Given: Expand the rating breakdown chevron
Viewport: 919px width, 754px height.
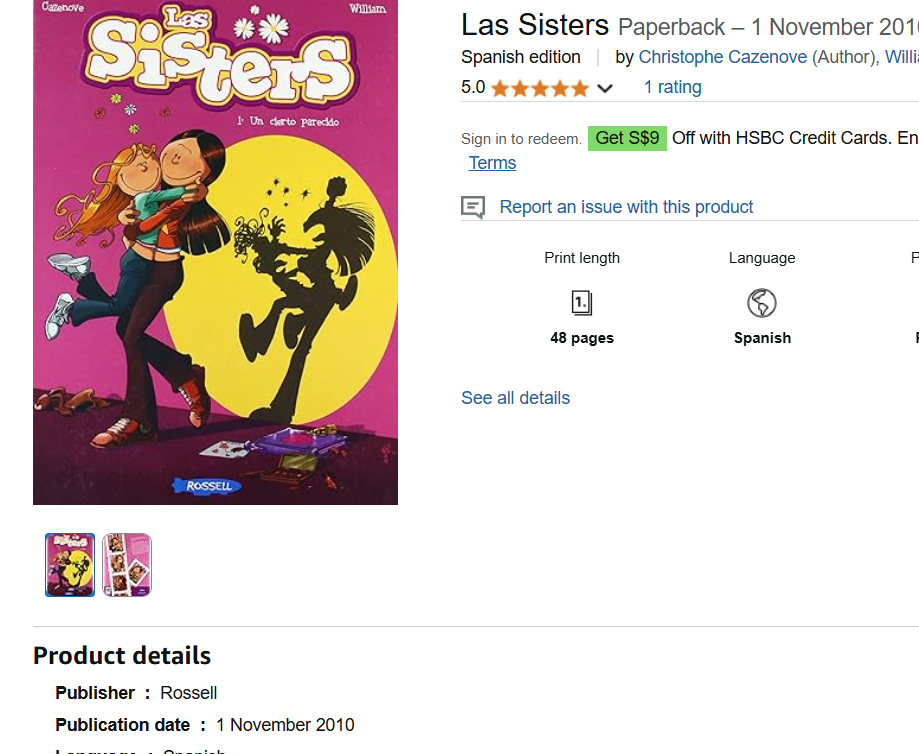Looking at the screenshot, I should click(605, 89).
